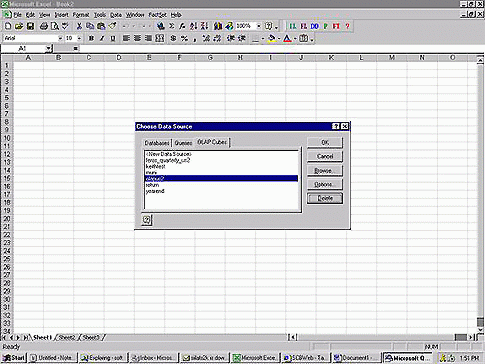Open the Zoom percentage dropdown
This screenshot has height=364, width=485.
258,26
